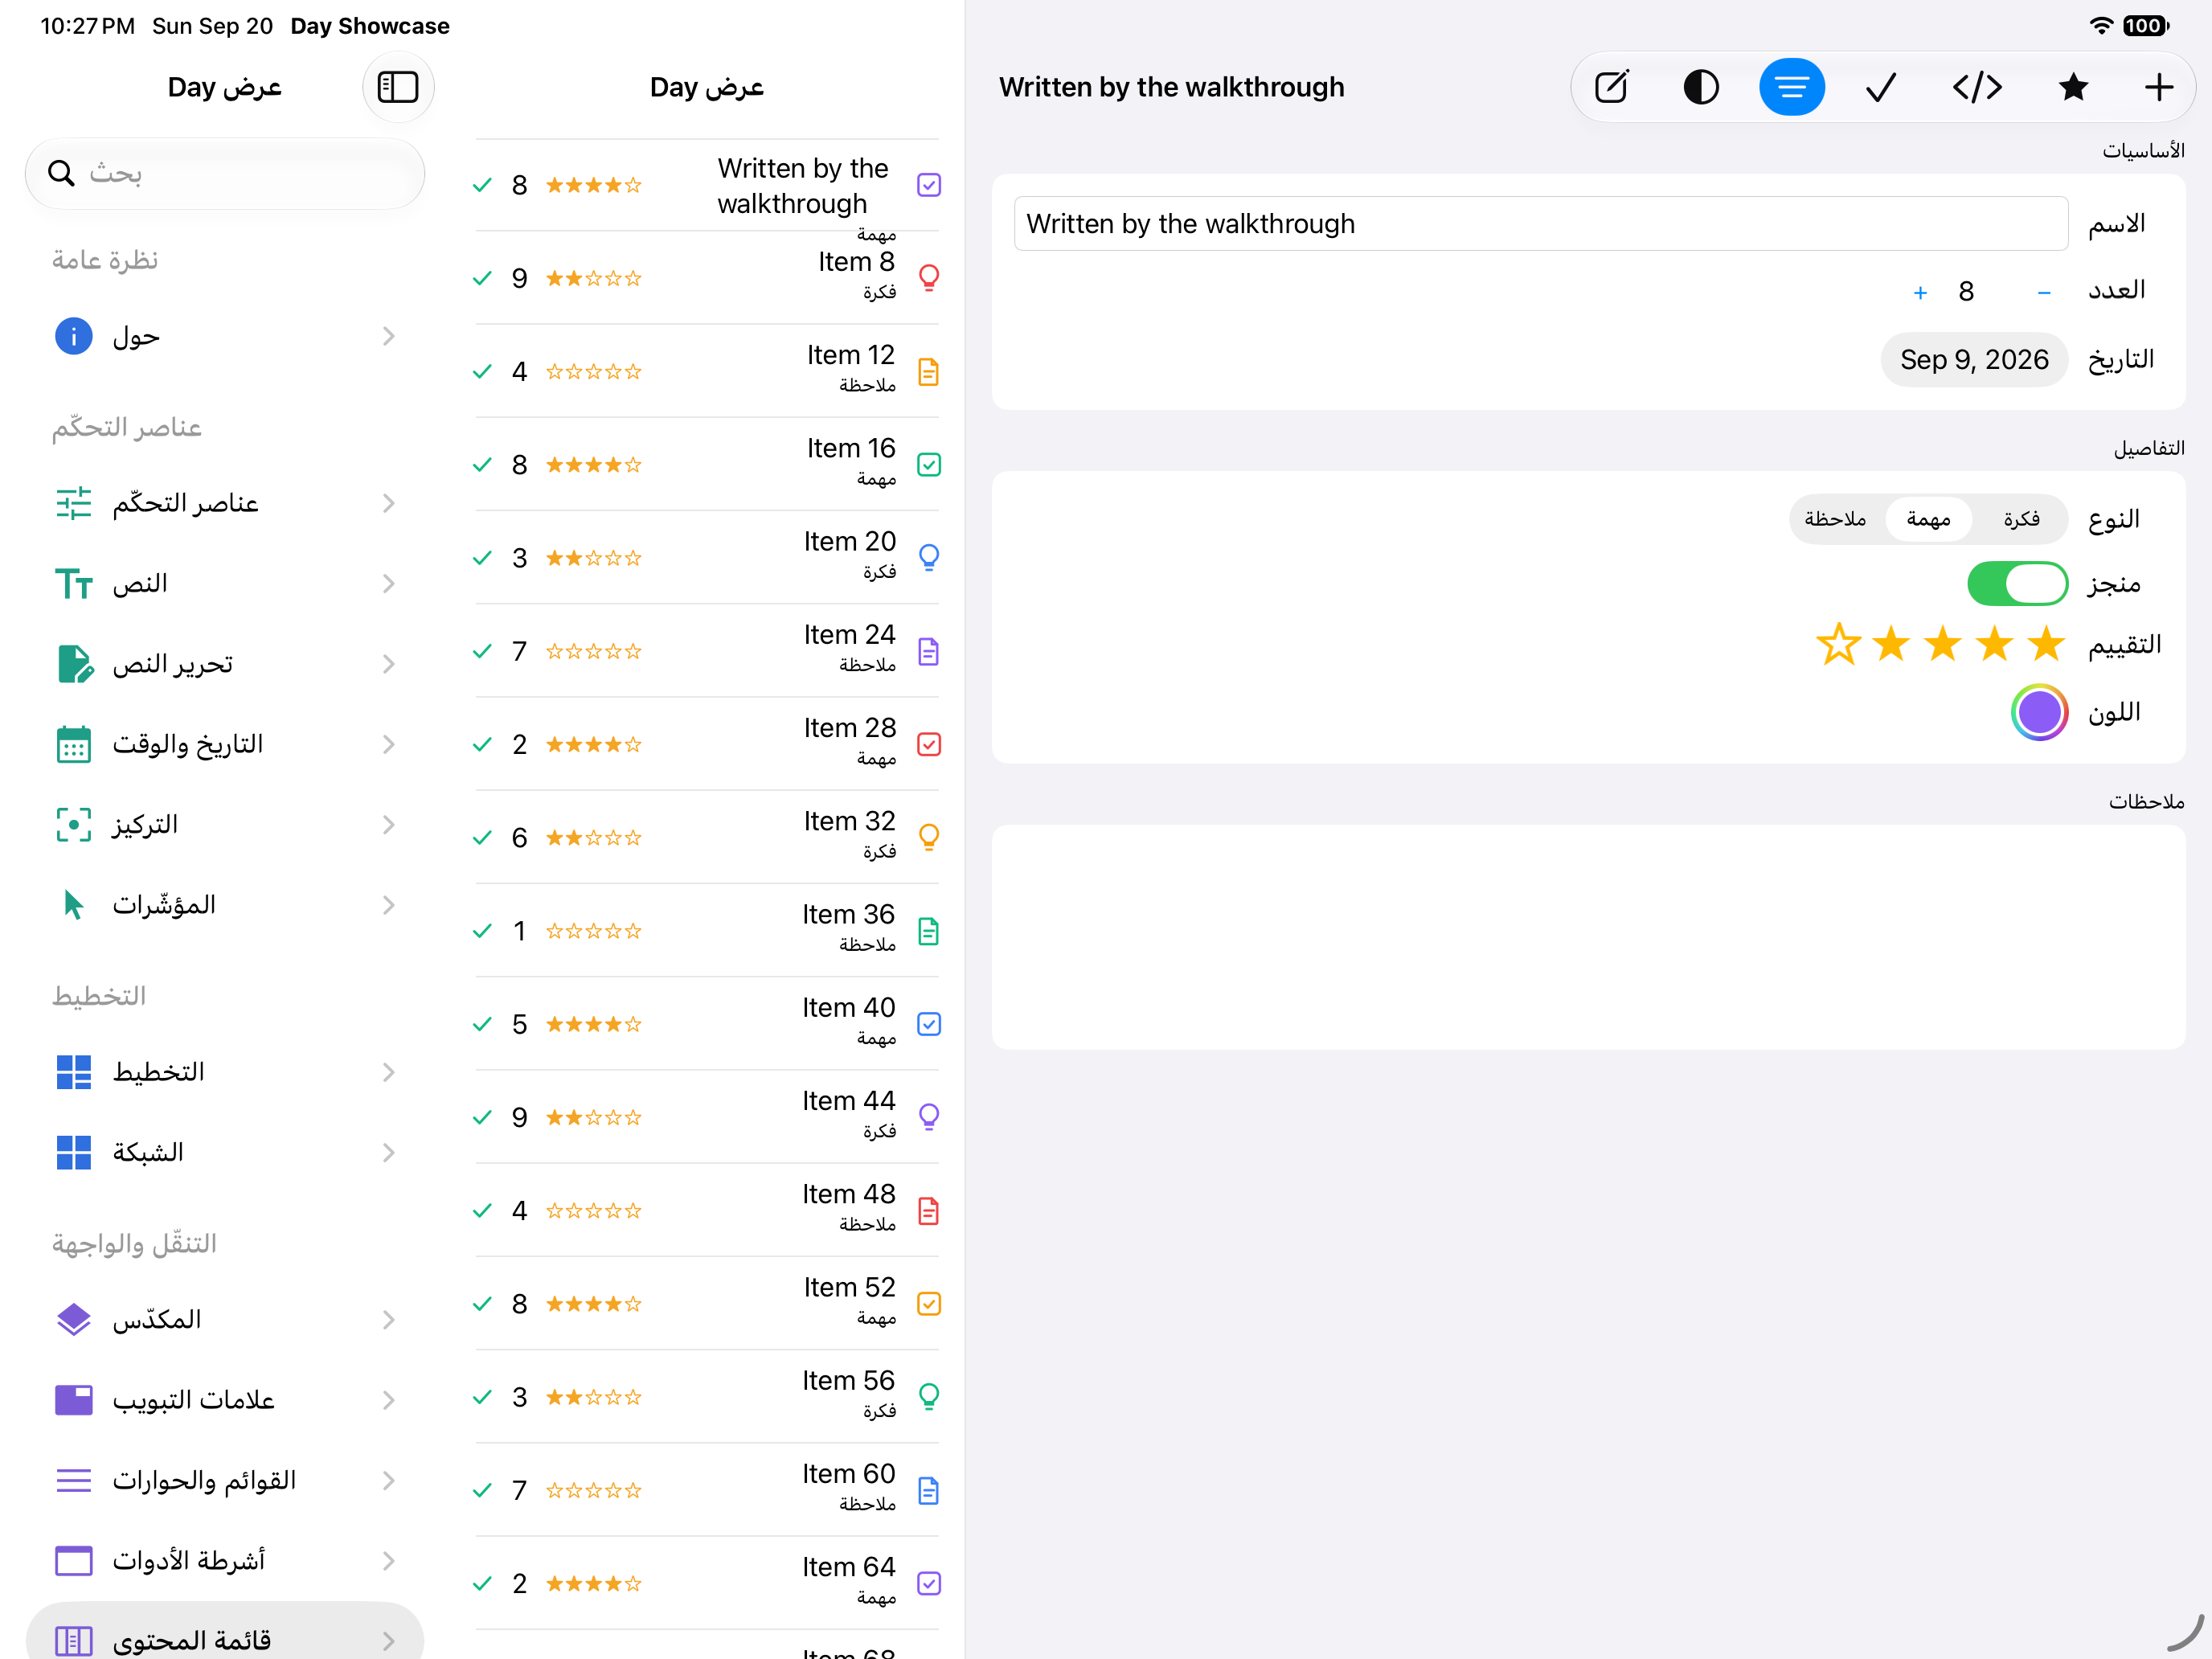Open the المكدّس row chevron
Screen dimensions: 2212x1659
tap(388, 1319)
